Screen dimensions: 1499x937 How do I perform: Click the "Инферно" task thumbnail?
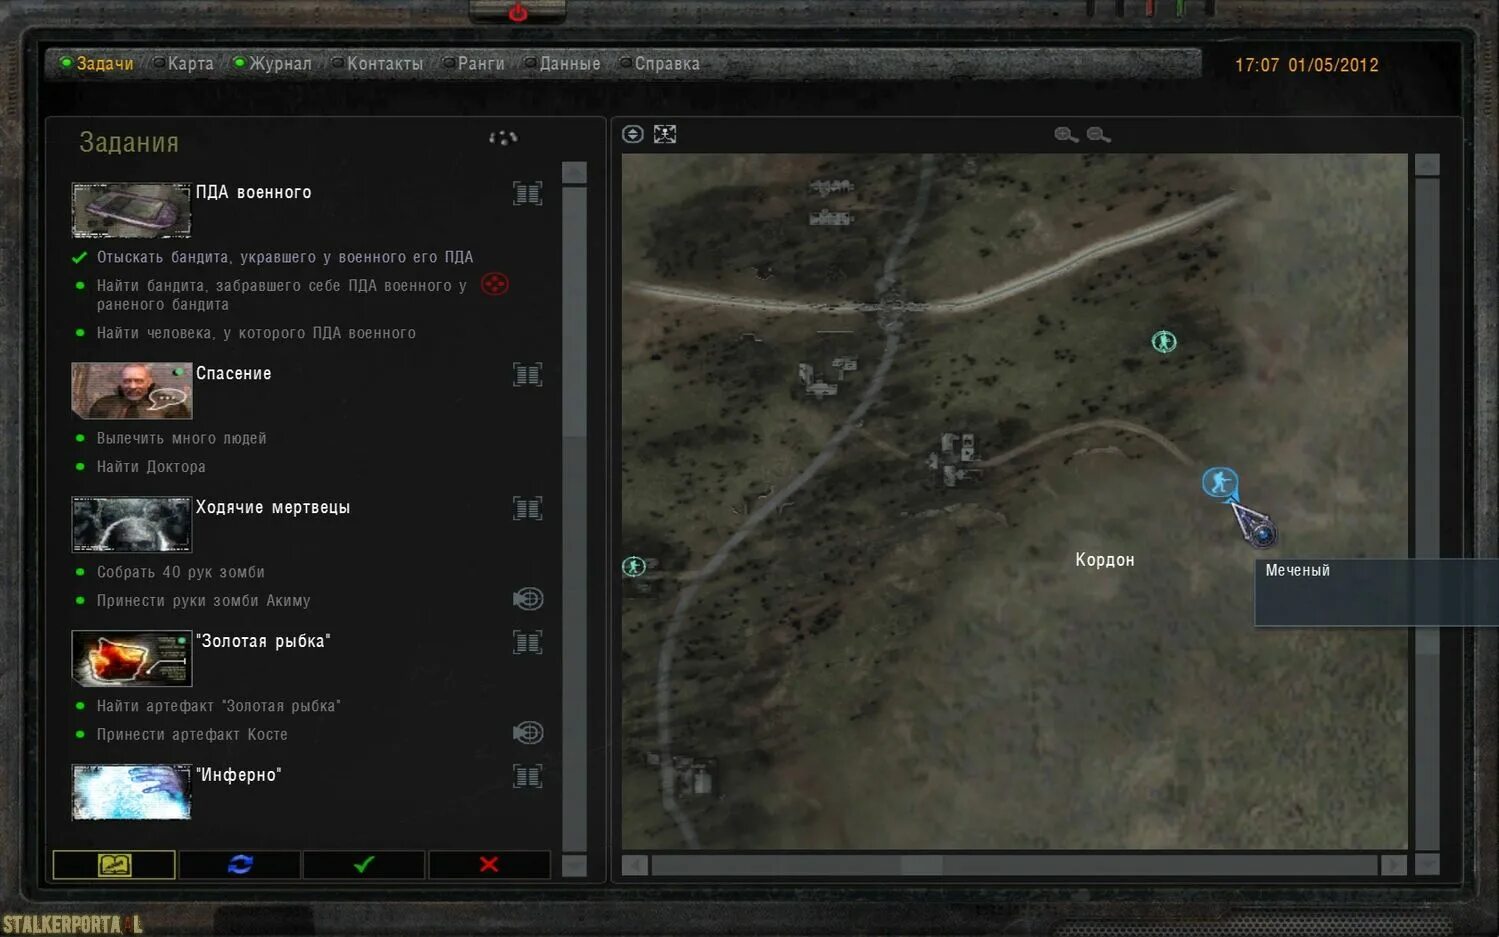(x=131, y=792)
